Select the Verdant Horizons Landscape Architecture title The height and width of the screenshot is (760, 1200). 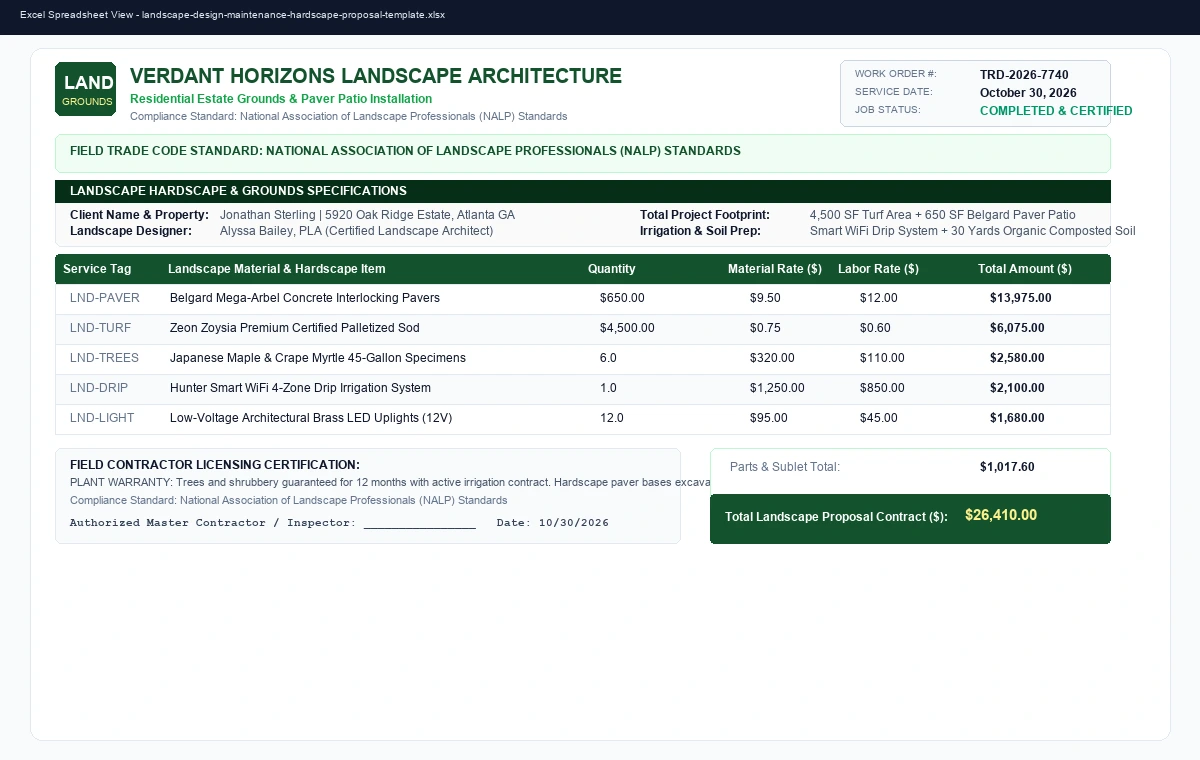(376, 76)
